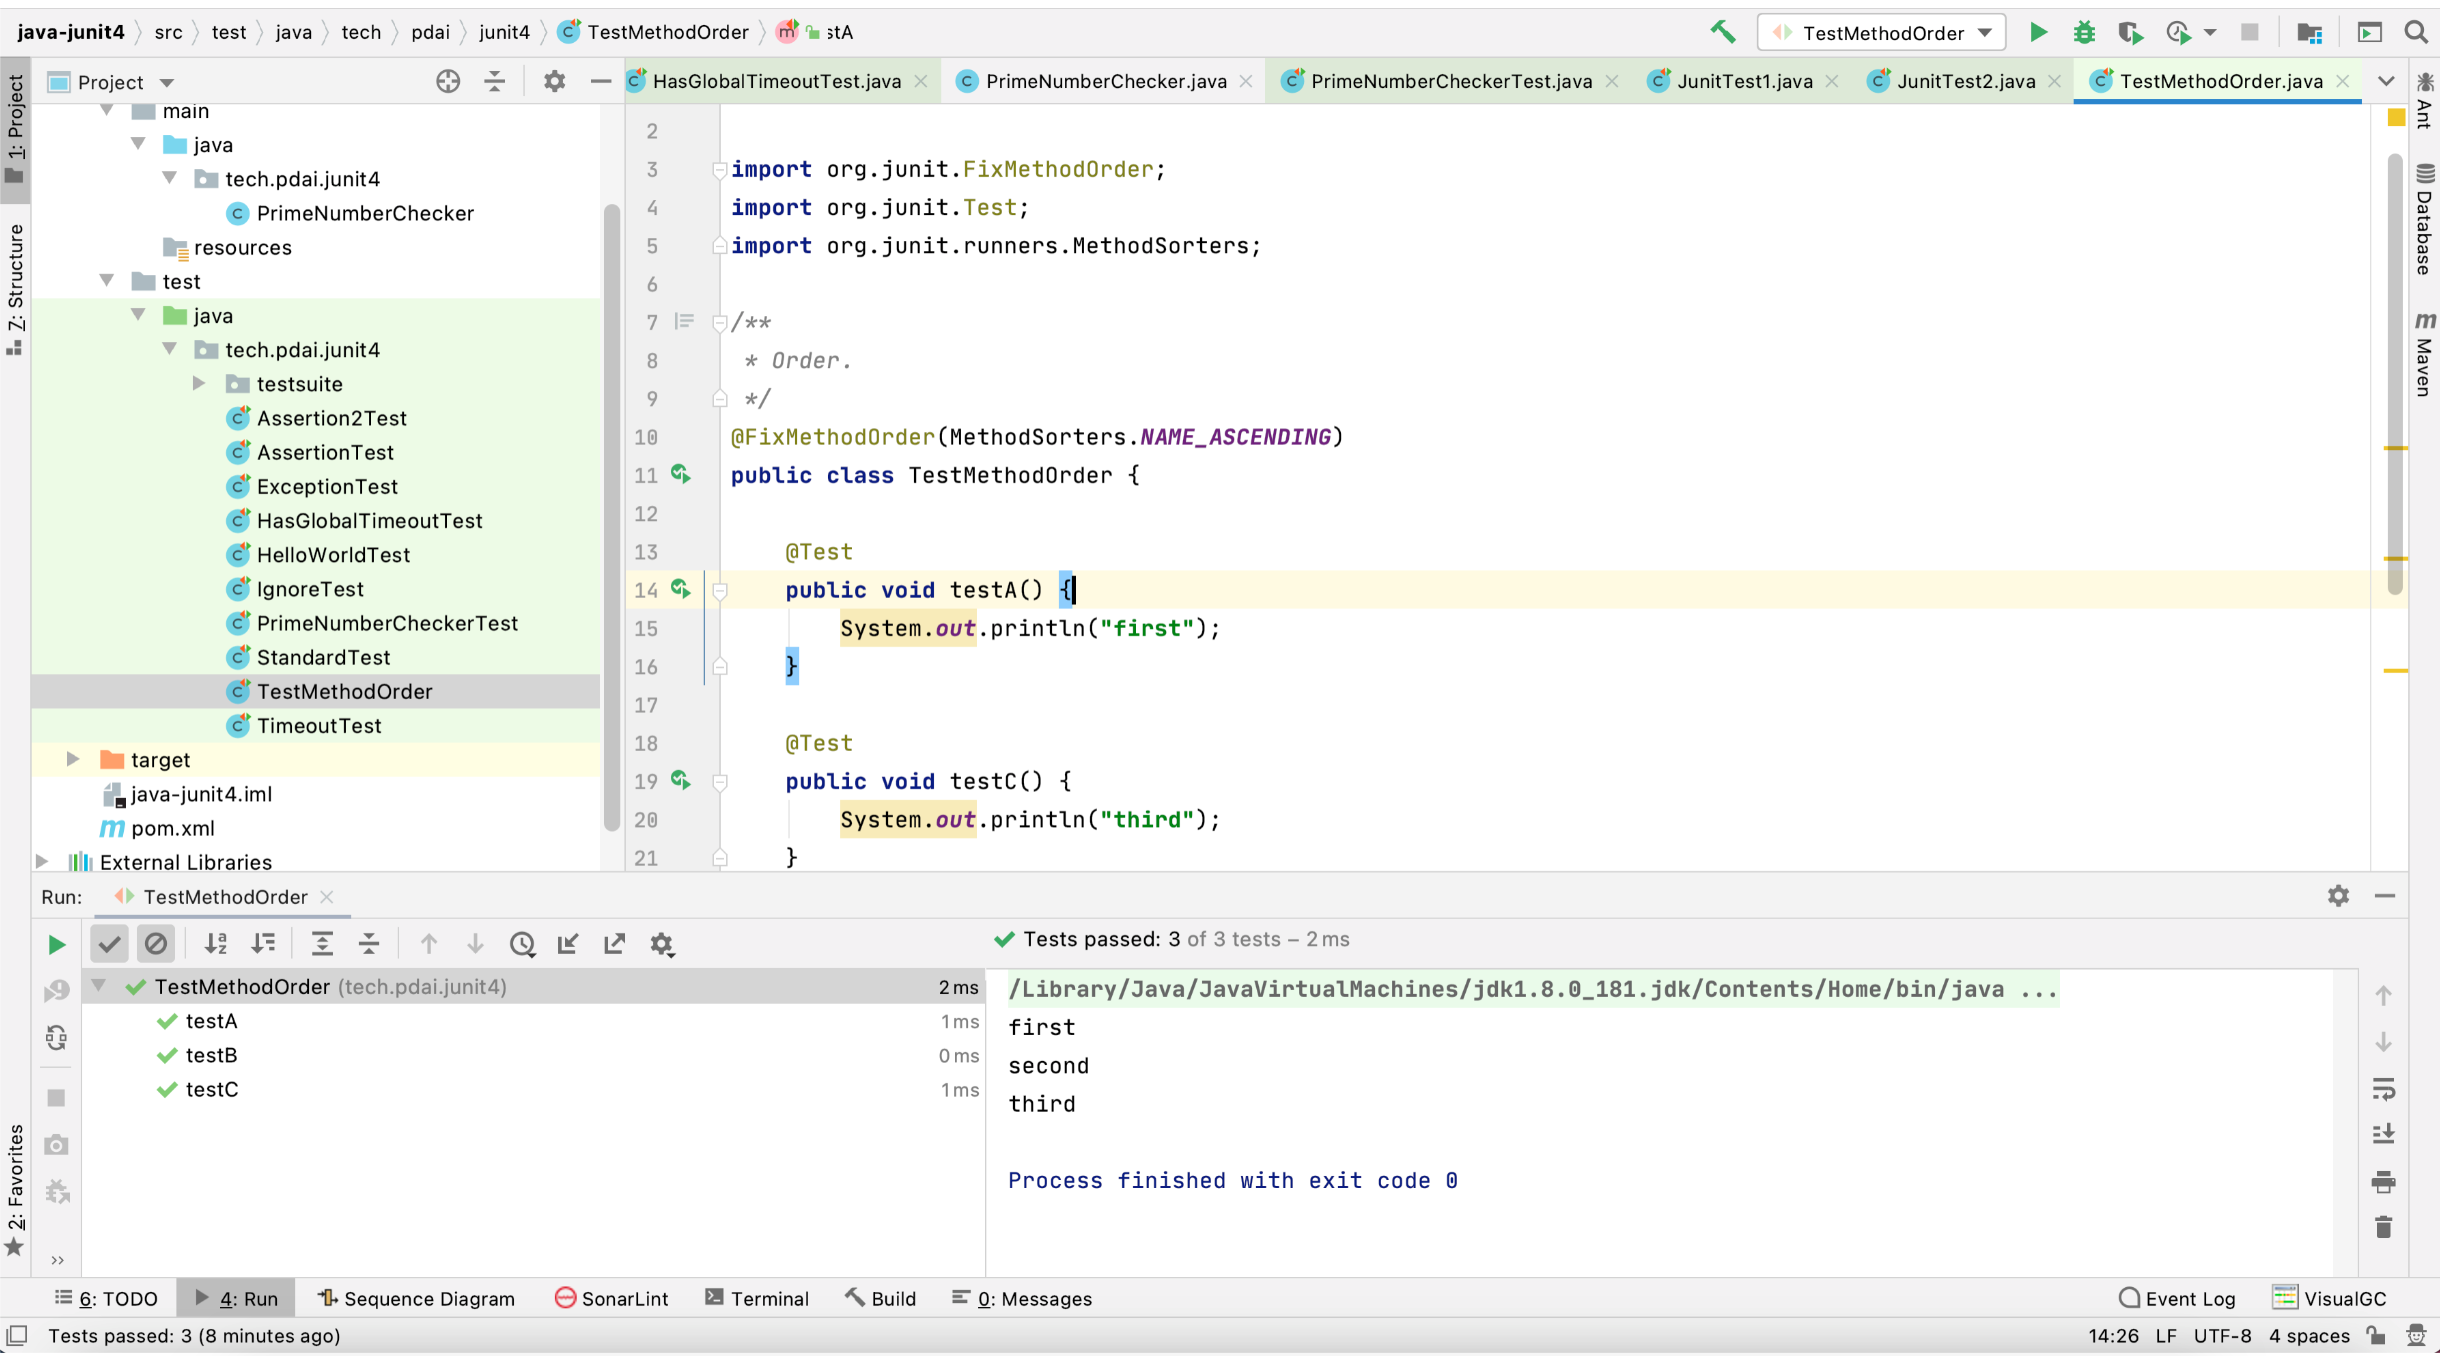Toggle Show Passed tests button
2440x1356 pixels.
tap(110, 943)
